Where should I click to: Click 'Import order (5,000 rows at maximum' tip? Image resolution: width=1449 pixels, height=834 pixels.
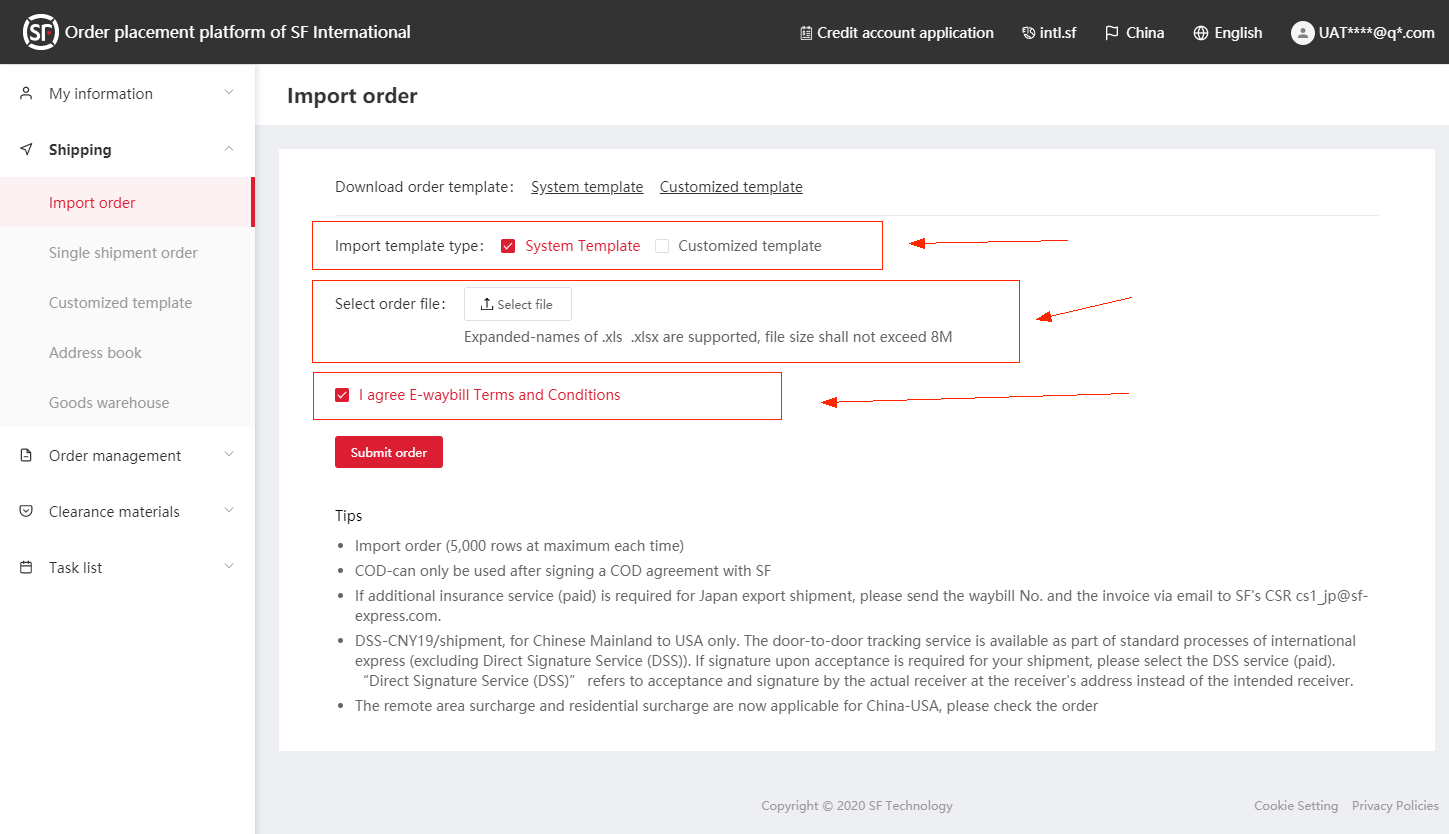pos(519,546)
